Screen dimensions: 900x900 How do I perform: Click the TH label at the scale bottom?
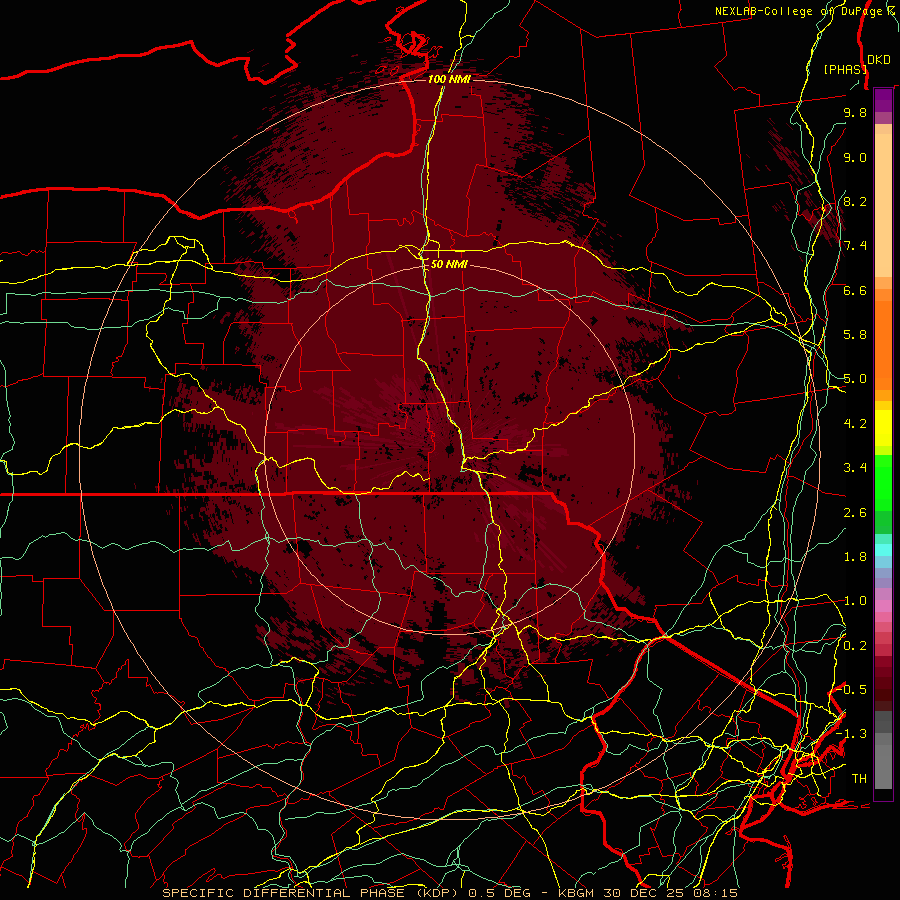click(x=859, y=779)
